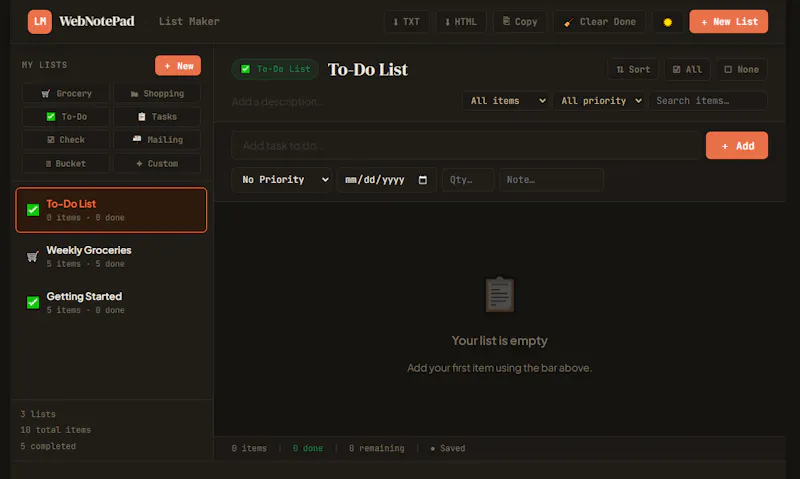The image size is (800, 479).
Task: Click the empty list clipboard icon
Action: (x=499, y=294)
